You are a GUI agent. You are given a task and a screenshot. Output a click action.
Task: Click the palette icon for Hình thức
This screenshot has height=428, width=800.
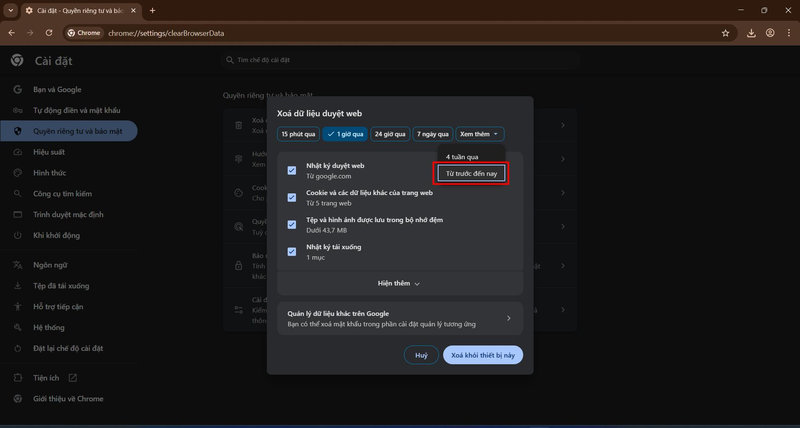pyautogui.click(x=17, y=173)
